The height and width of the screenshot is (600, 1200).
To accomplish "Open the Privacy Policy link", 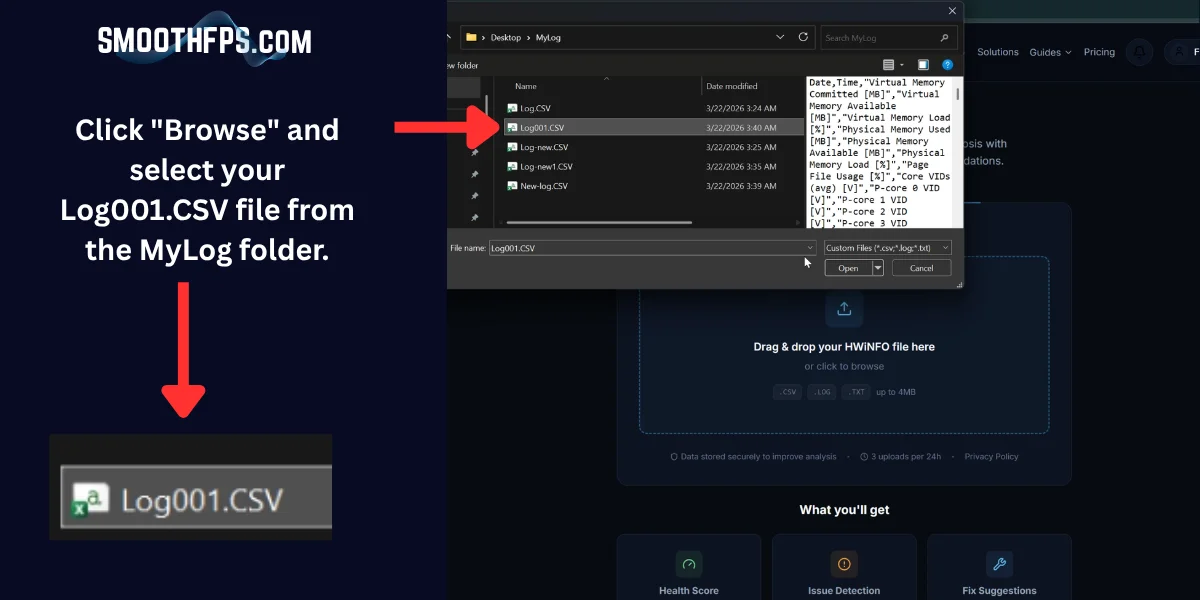I will (991, 456).
